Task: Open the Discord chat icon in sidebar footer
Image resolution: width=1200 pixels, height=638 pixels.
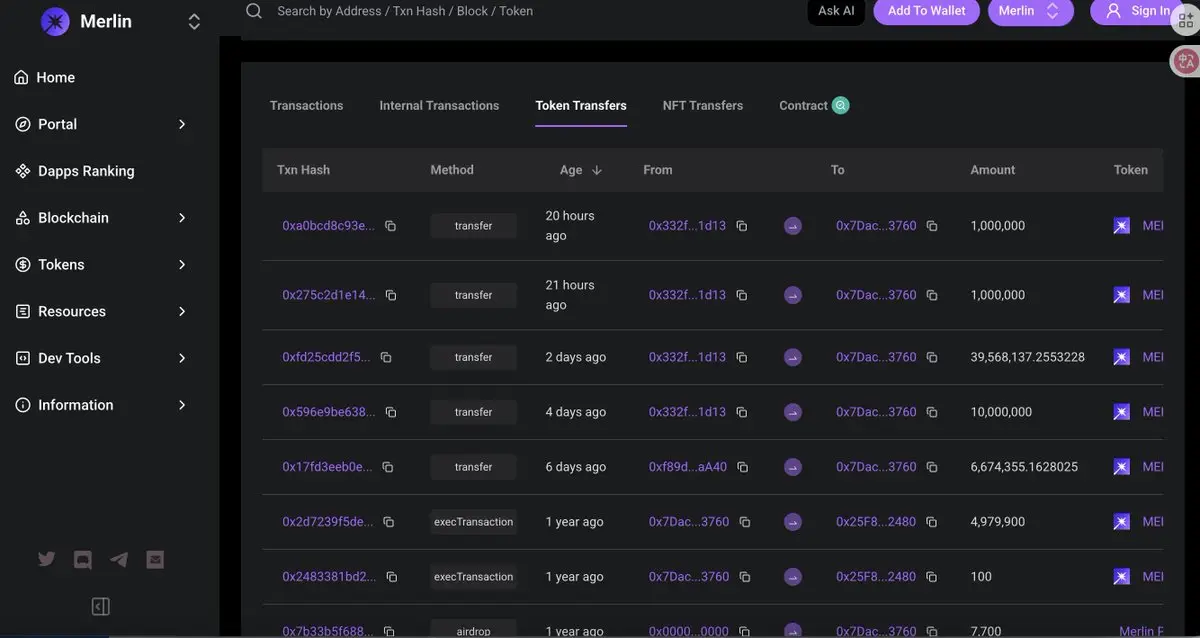Action: click(83, 560)
